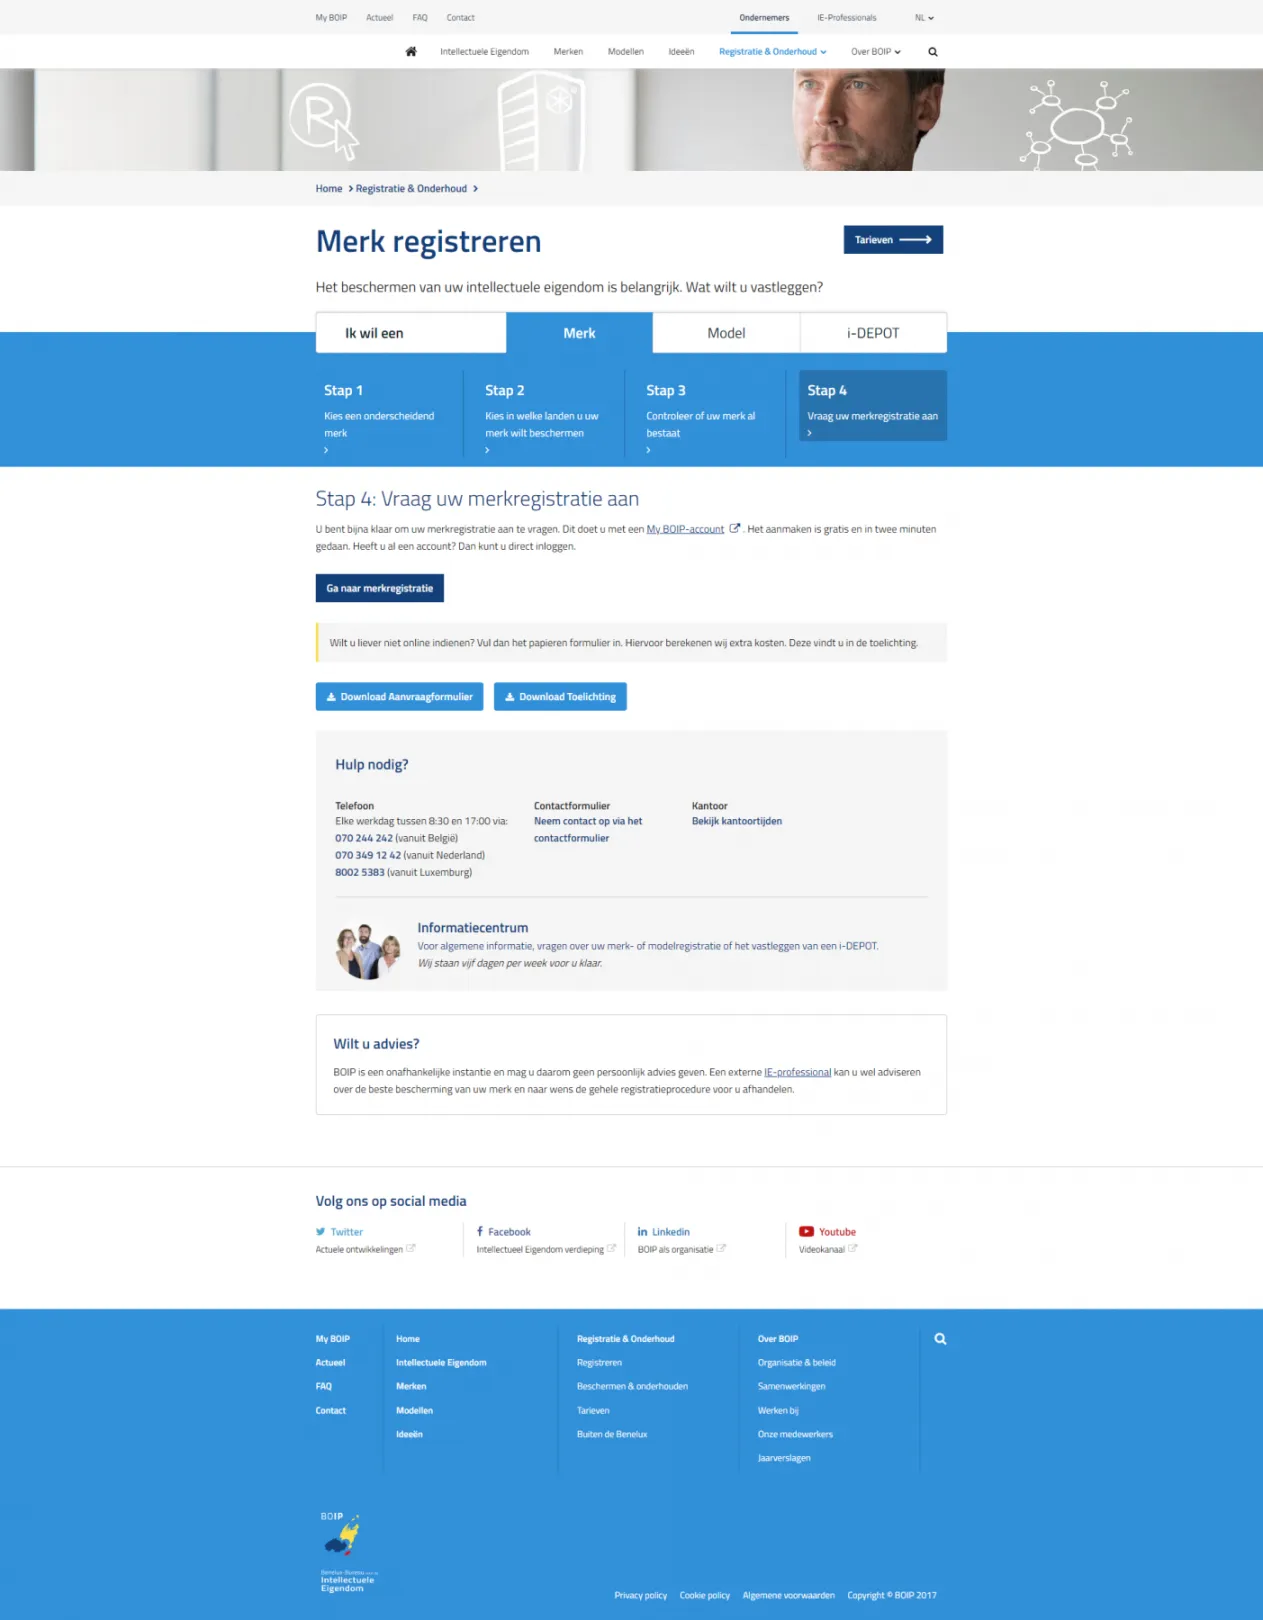Open the Merken menu item
Image resolution: width=1263 pixels, height=1620 pixels.
(568, 52)
